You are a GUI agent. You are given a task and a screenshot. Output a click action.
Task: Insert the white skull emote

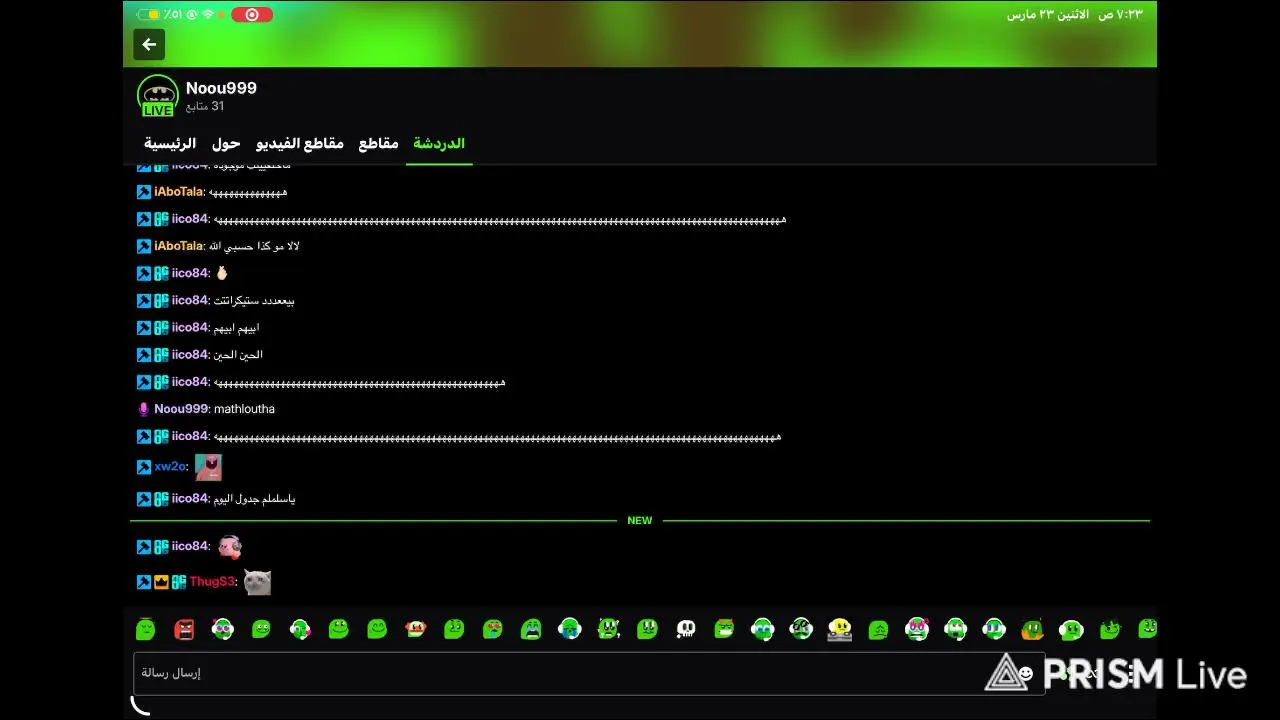coord(686,629)
